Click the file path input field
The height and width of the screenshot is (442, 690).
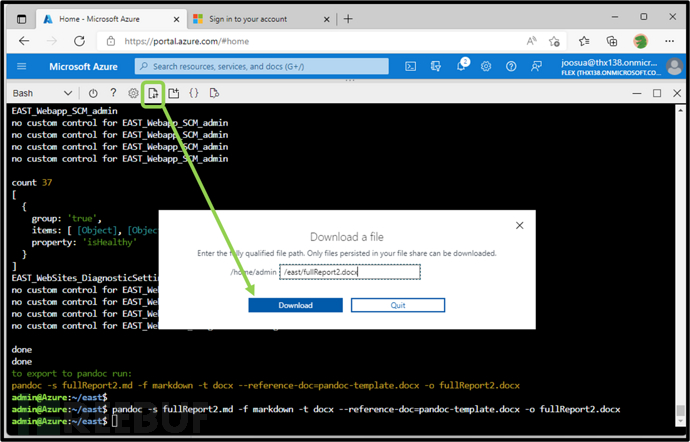[x=349, y=270]
